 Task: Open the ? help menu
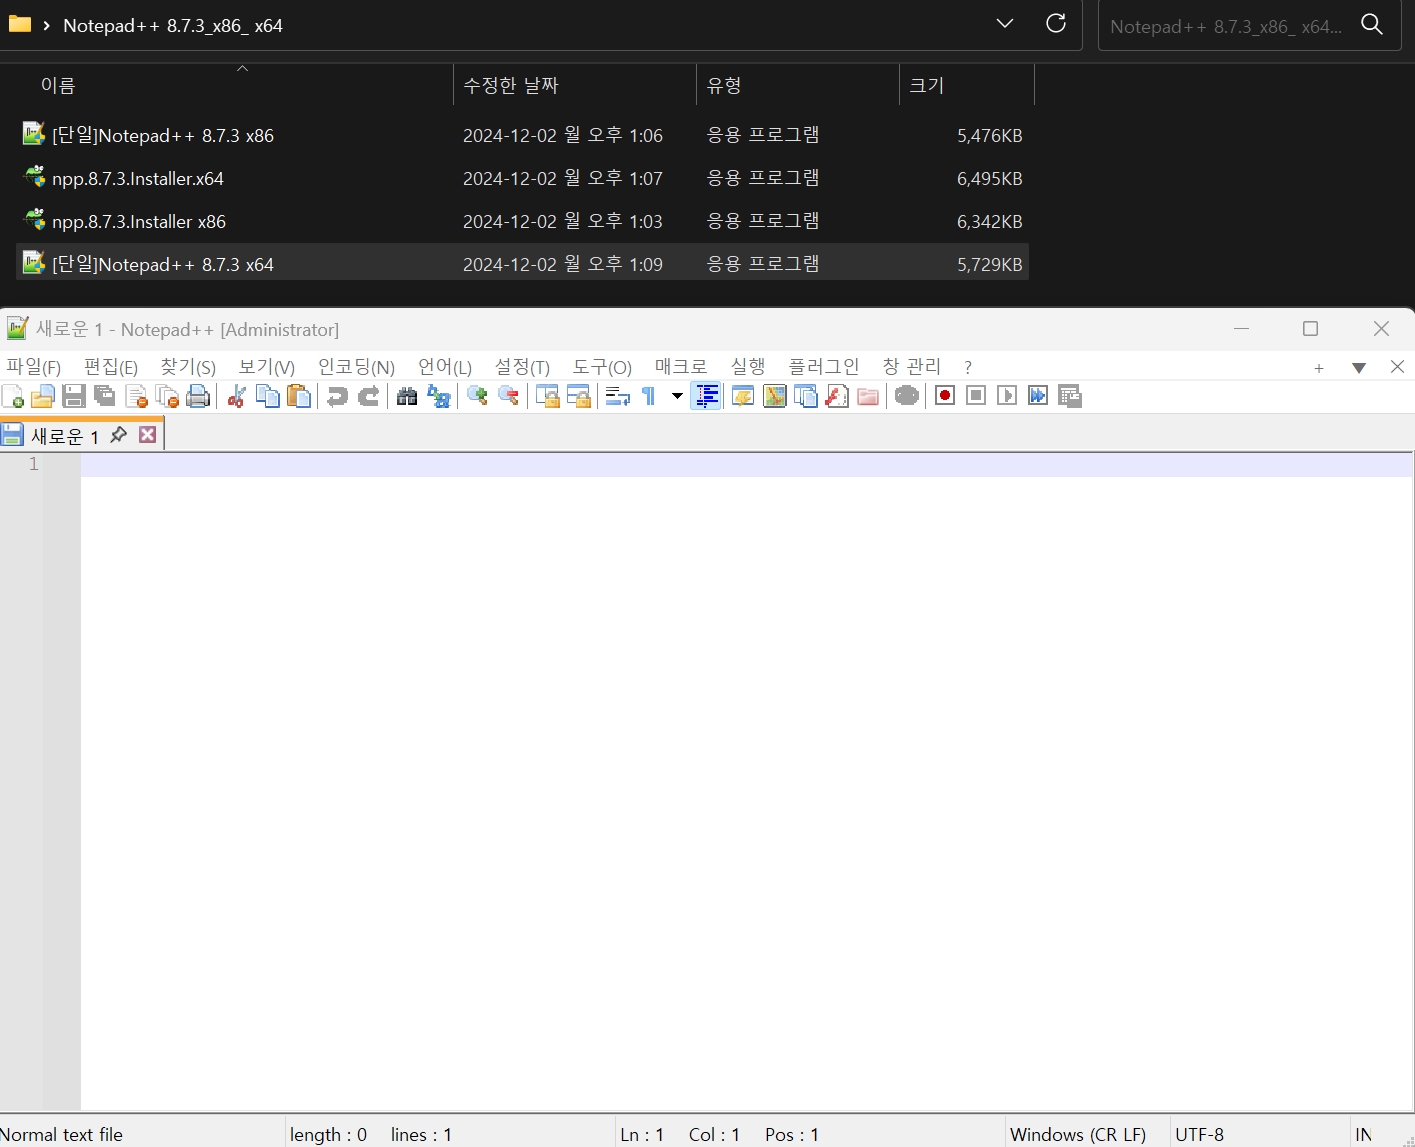point(968,367)
